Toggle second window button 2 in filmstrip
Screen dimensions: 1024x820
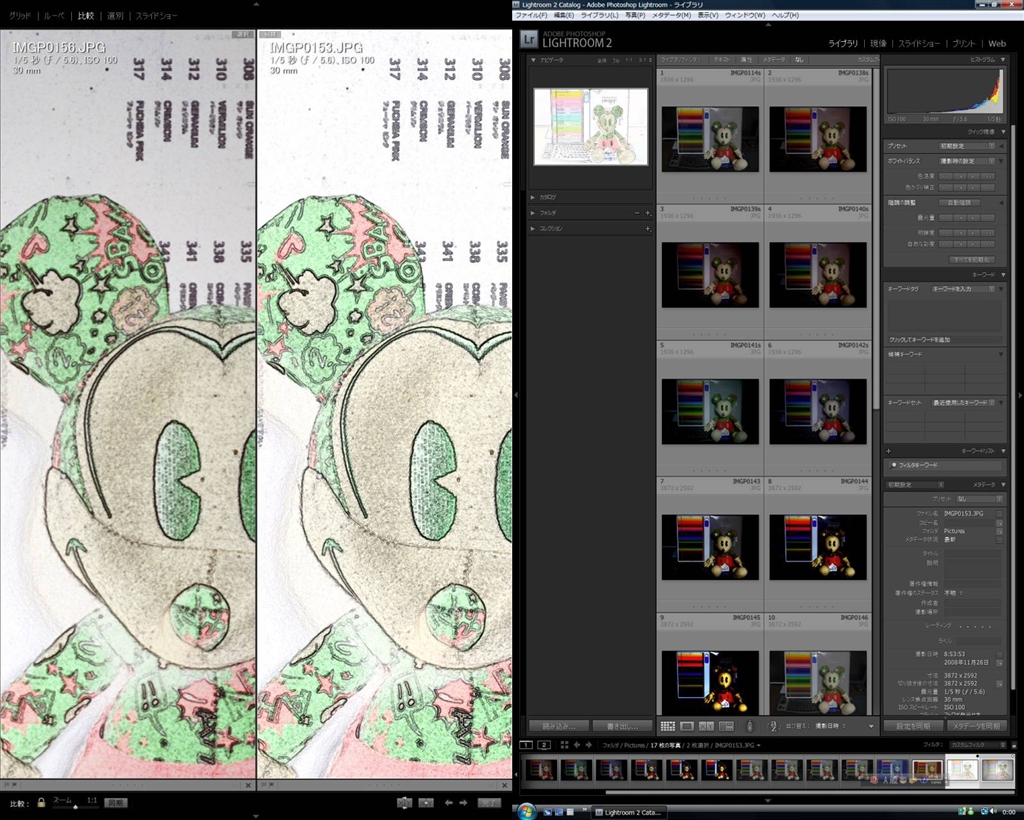[x=544, y=745]
